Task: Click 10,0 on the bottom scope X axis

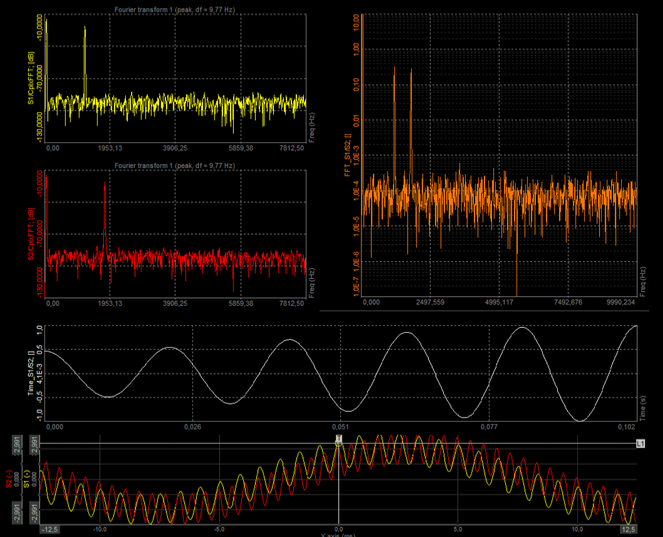Action: click(577, 529)
